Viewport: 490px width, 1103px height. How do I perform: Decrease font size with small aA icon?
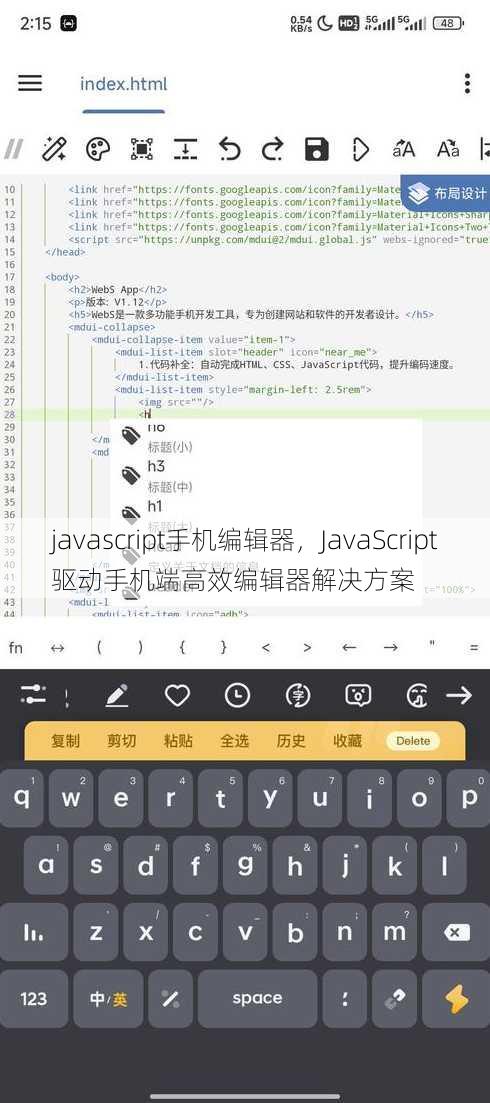click(404, 149)
